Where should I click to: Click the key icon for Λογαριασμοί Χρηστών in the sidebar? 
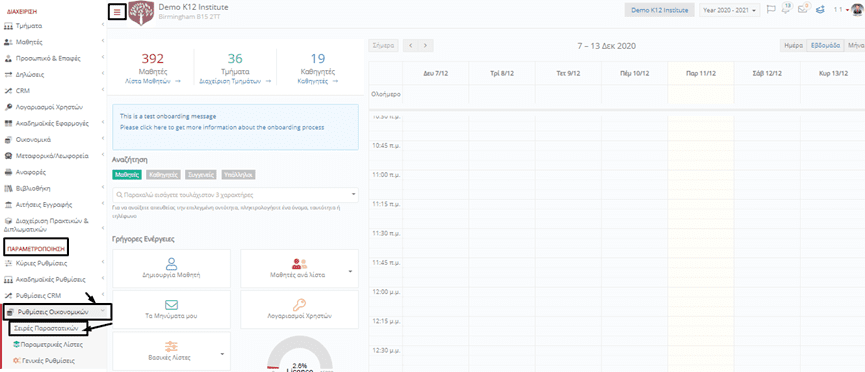click(x=8, y=107)
